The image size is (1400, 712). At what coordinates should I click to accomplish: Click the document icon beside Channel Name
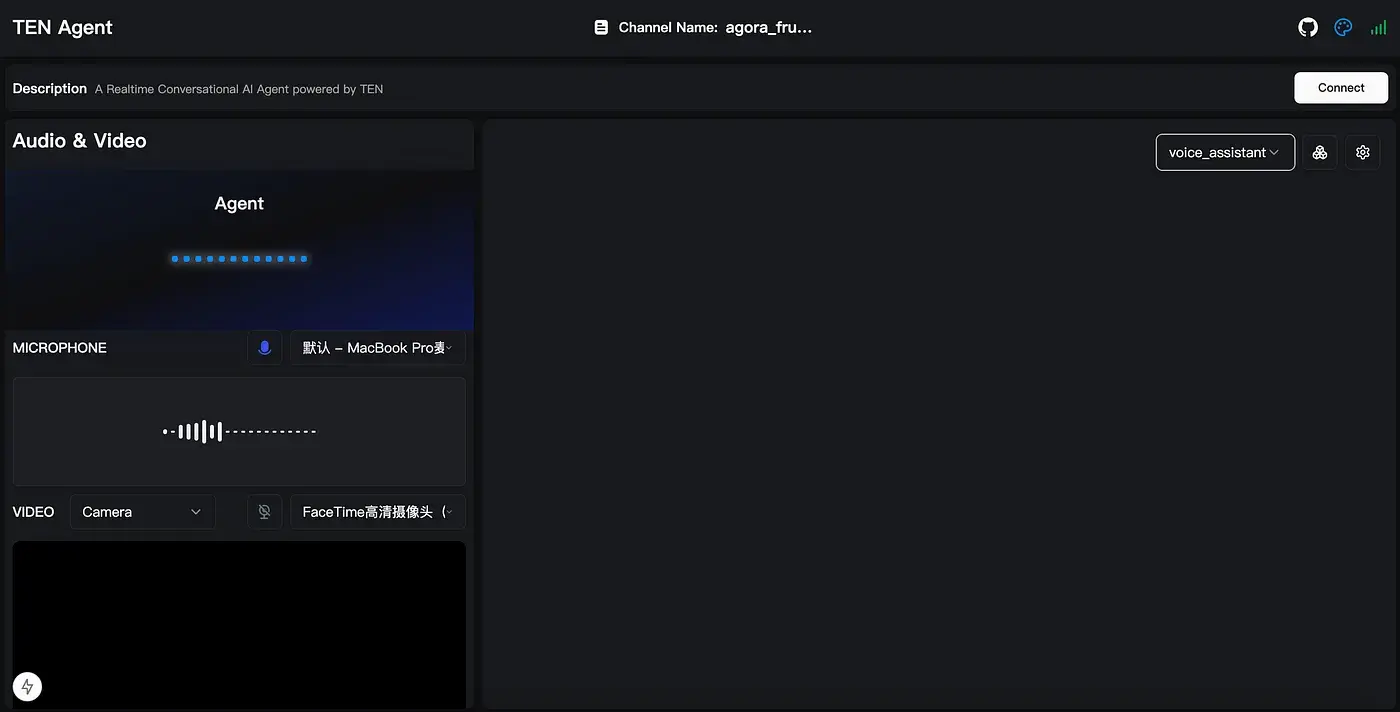601,28
